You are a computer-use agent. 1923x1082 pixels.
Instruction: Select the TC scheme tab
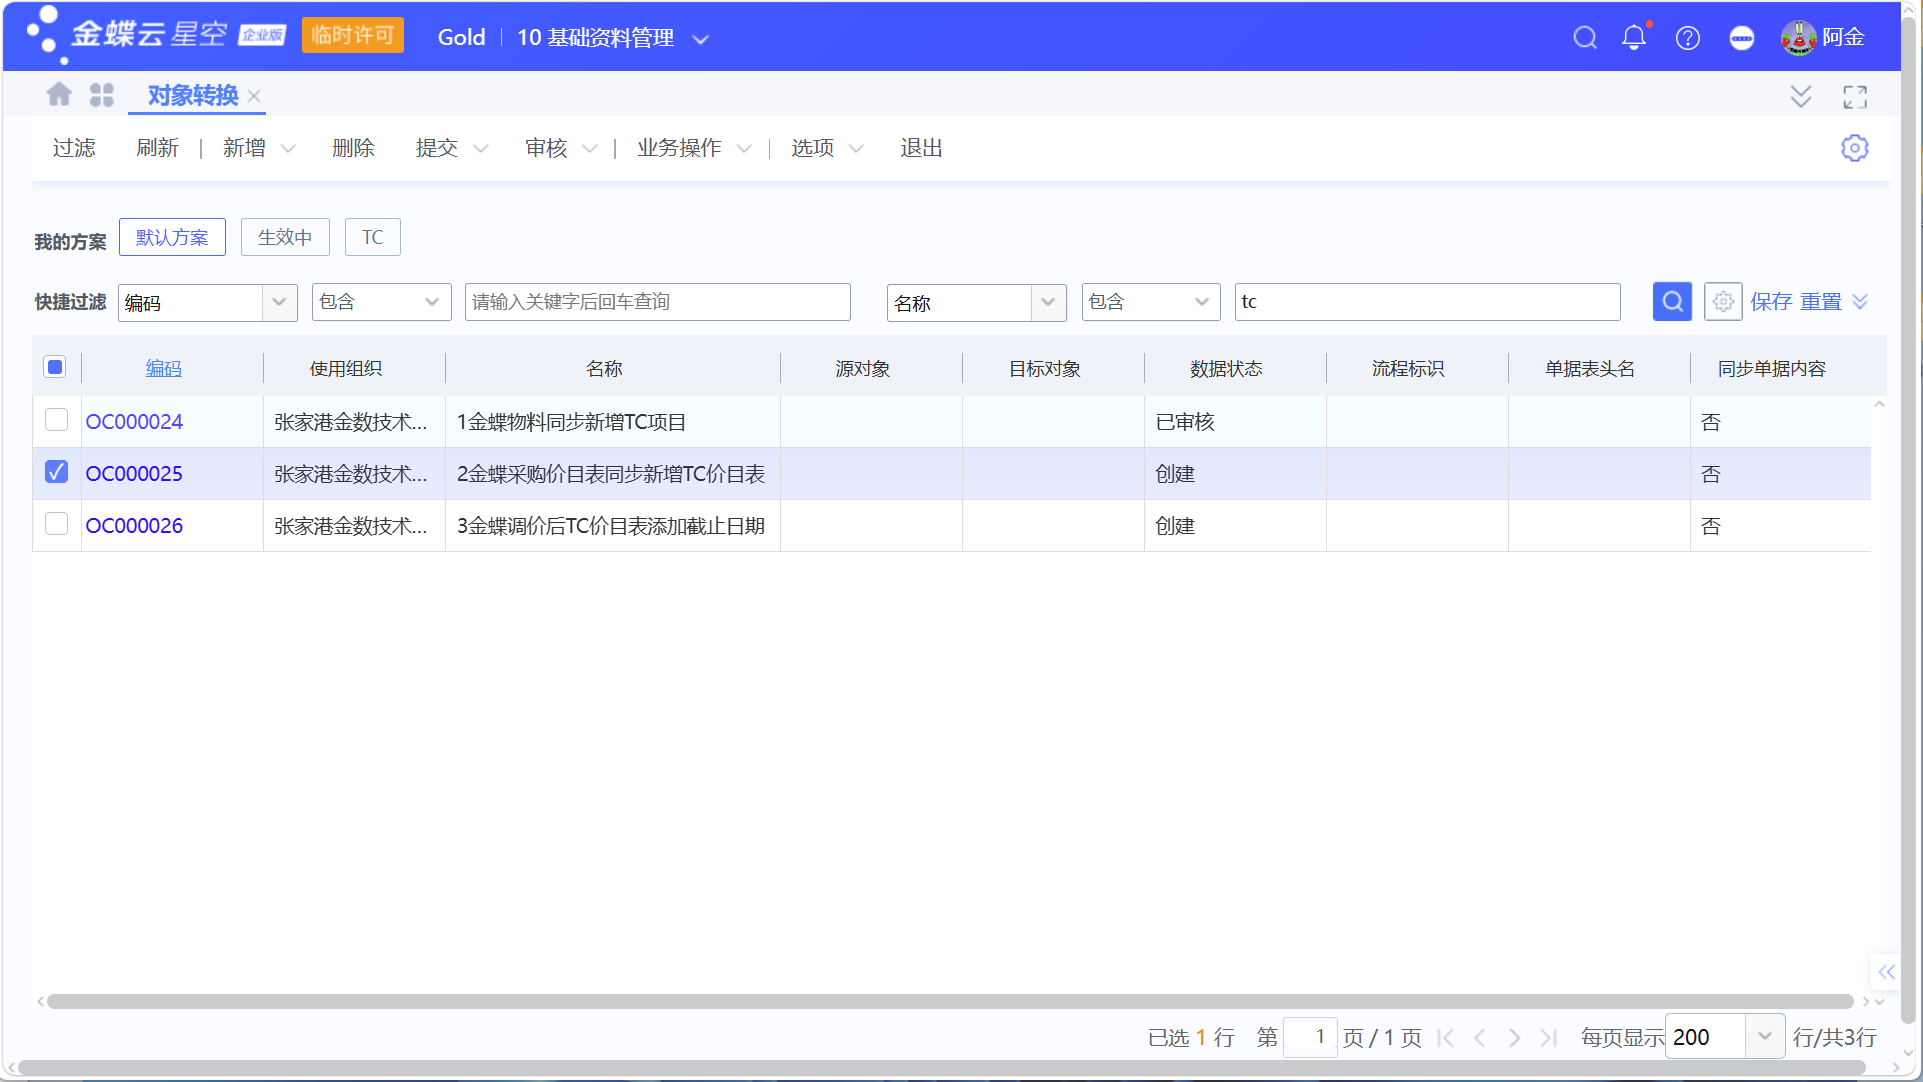pos(372,237)
